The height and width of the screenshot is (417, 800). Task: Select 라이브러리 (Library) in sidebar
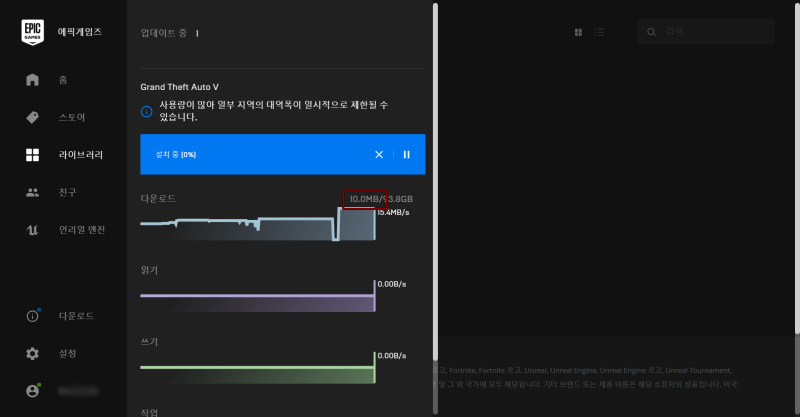pos(81,155)
